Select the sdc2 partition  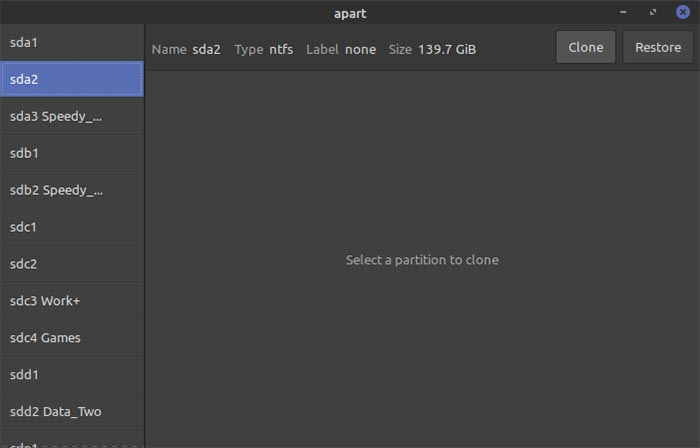click(x=72, y=264)
